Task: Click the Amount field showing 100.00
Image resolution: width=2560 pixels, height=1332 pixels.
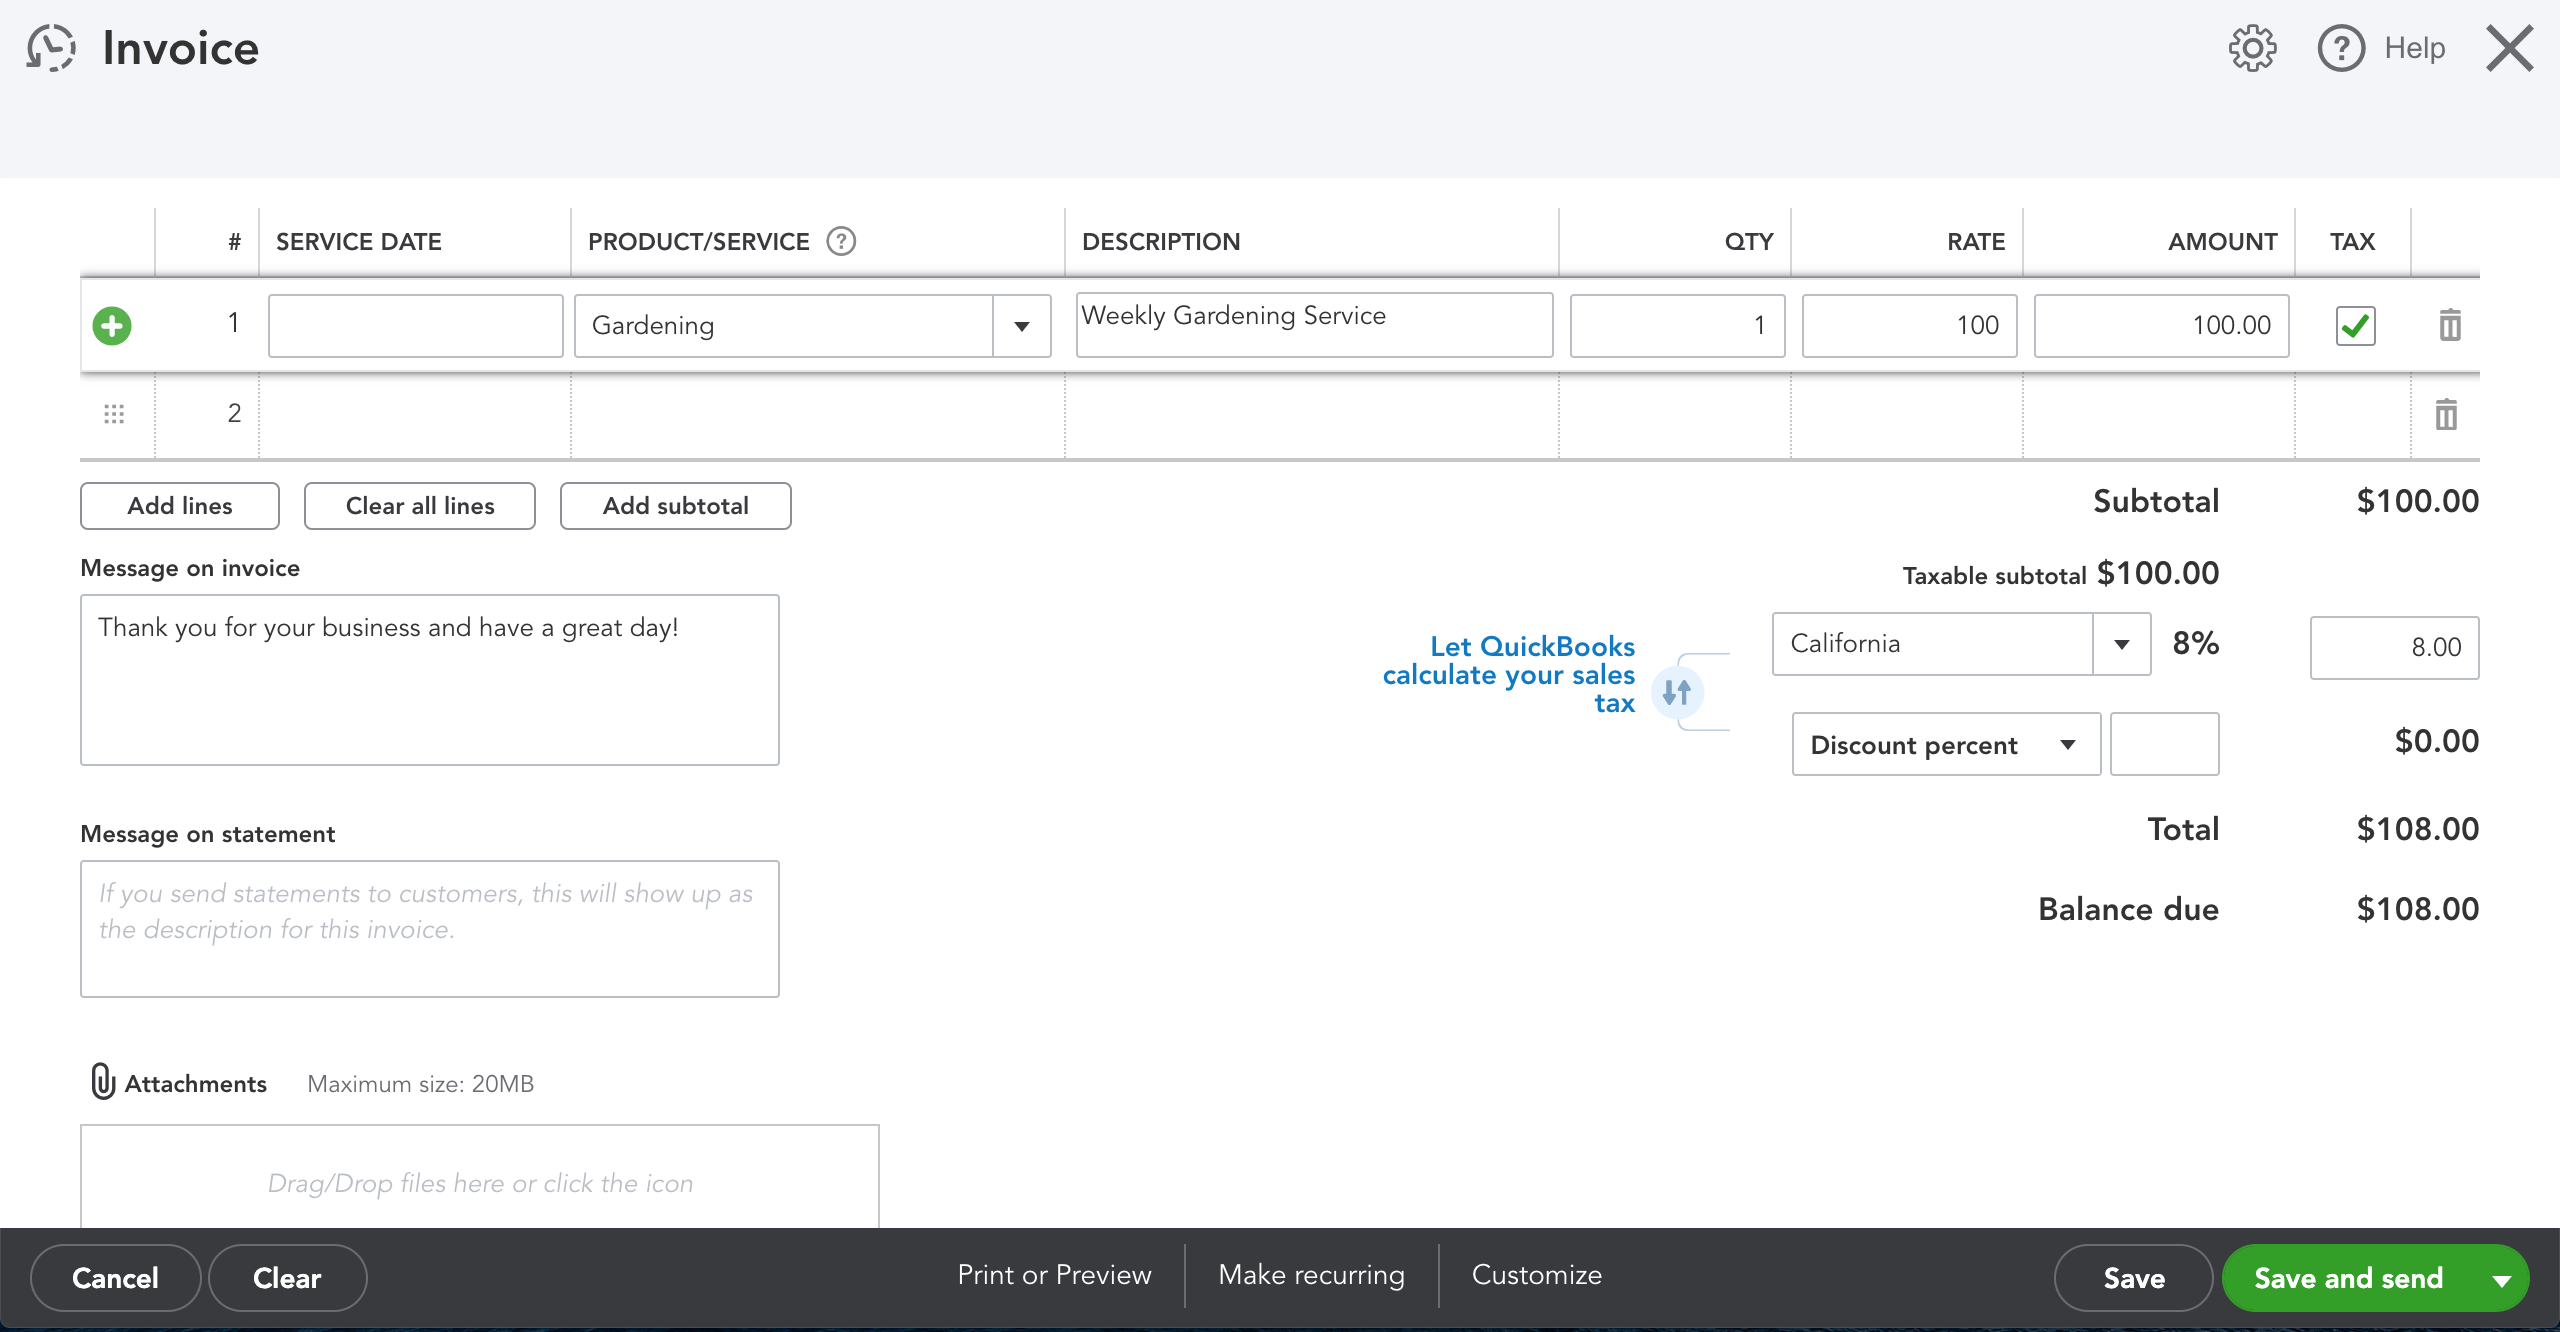Action: point(2161,326)
